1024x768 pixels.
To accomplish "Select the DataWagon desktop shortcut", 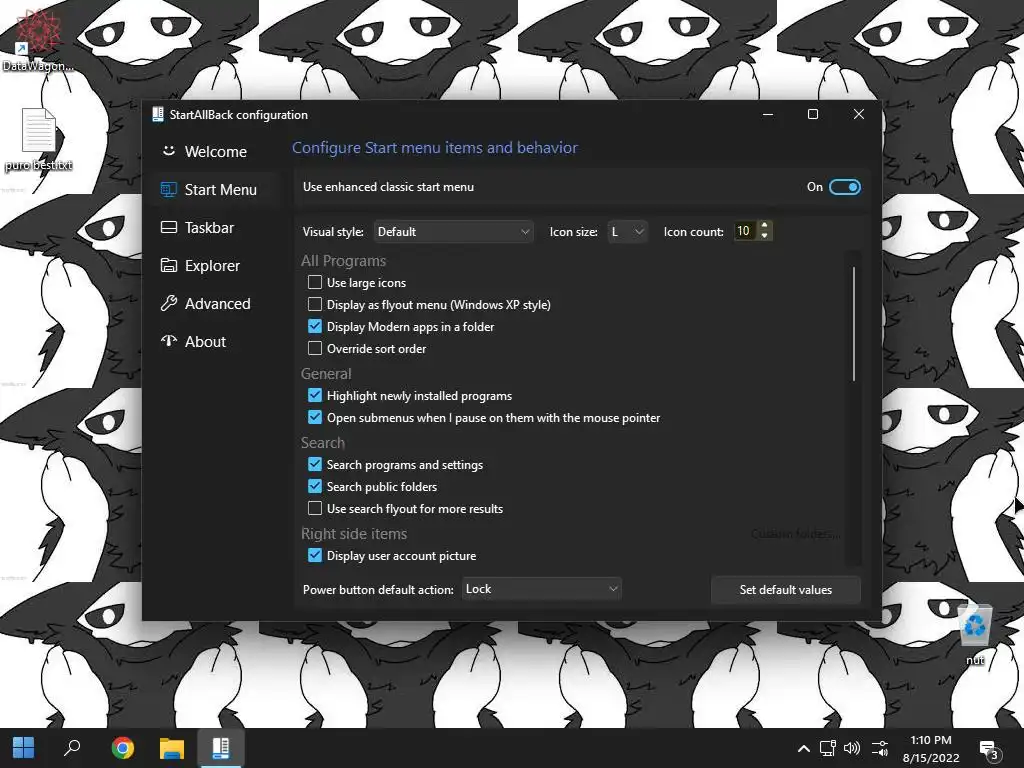I will point(38,39).
